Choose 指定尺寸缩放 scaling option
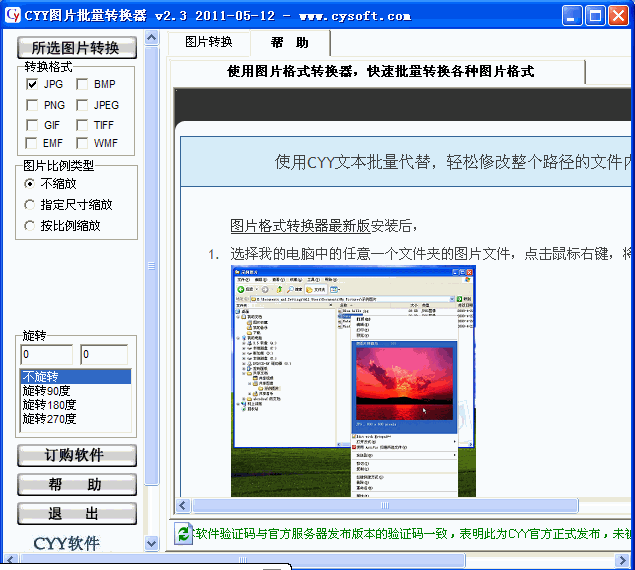Screen dimensions: 635x570 coord(29,205)
